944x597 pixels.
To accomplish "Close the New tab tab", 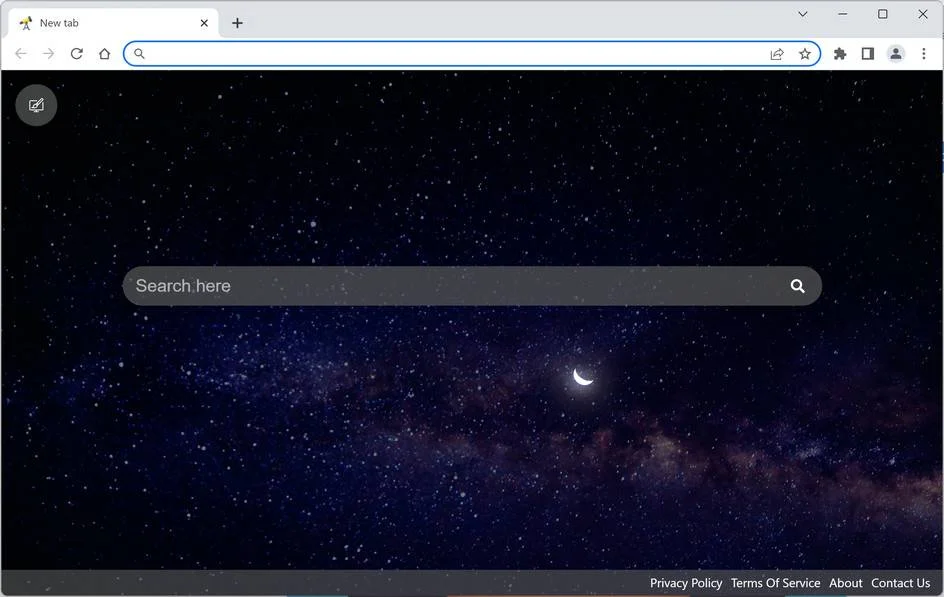I will (204, 23).
